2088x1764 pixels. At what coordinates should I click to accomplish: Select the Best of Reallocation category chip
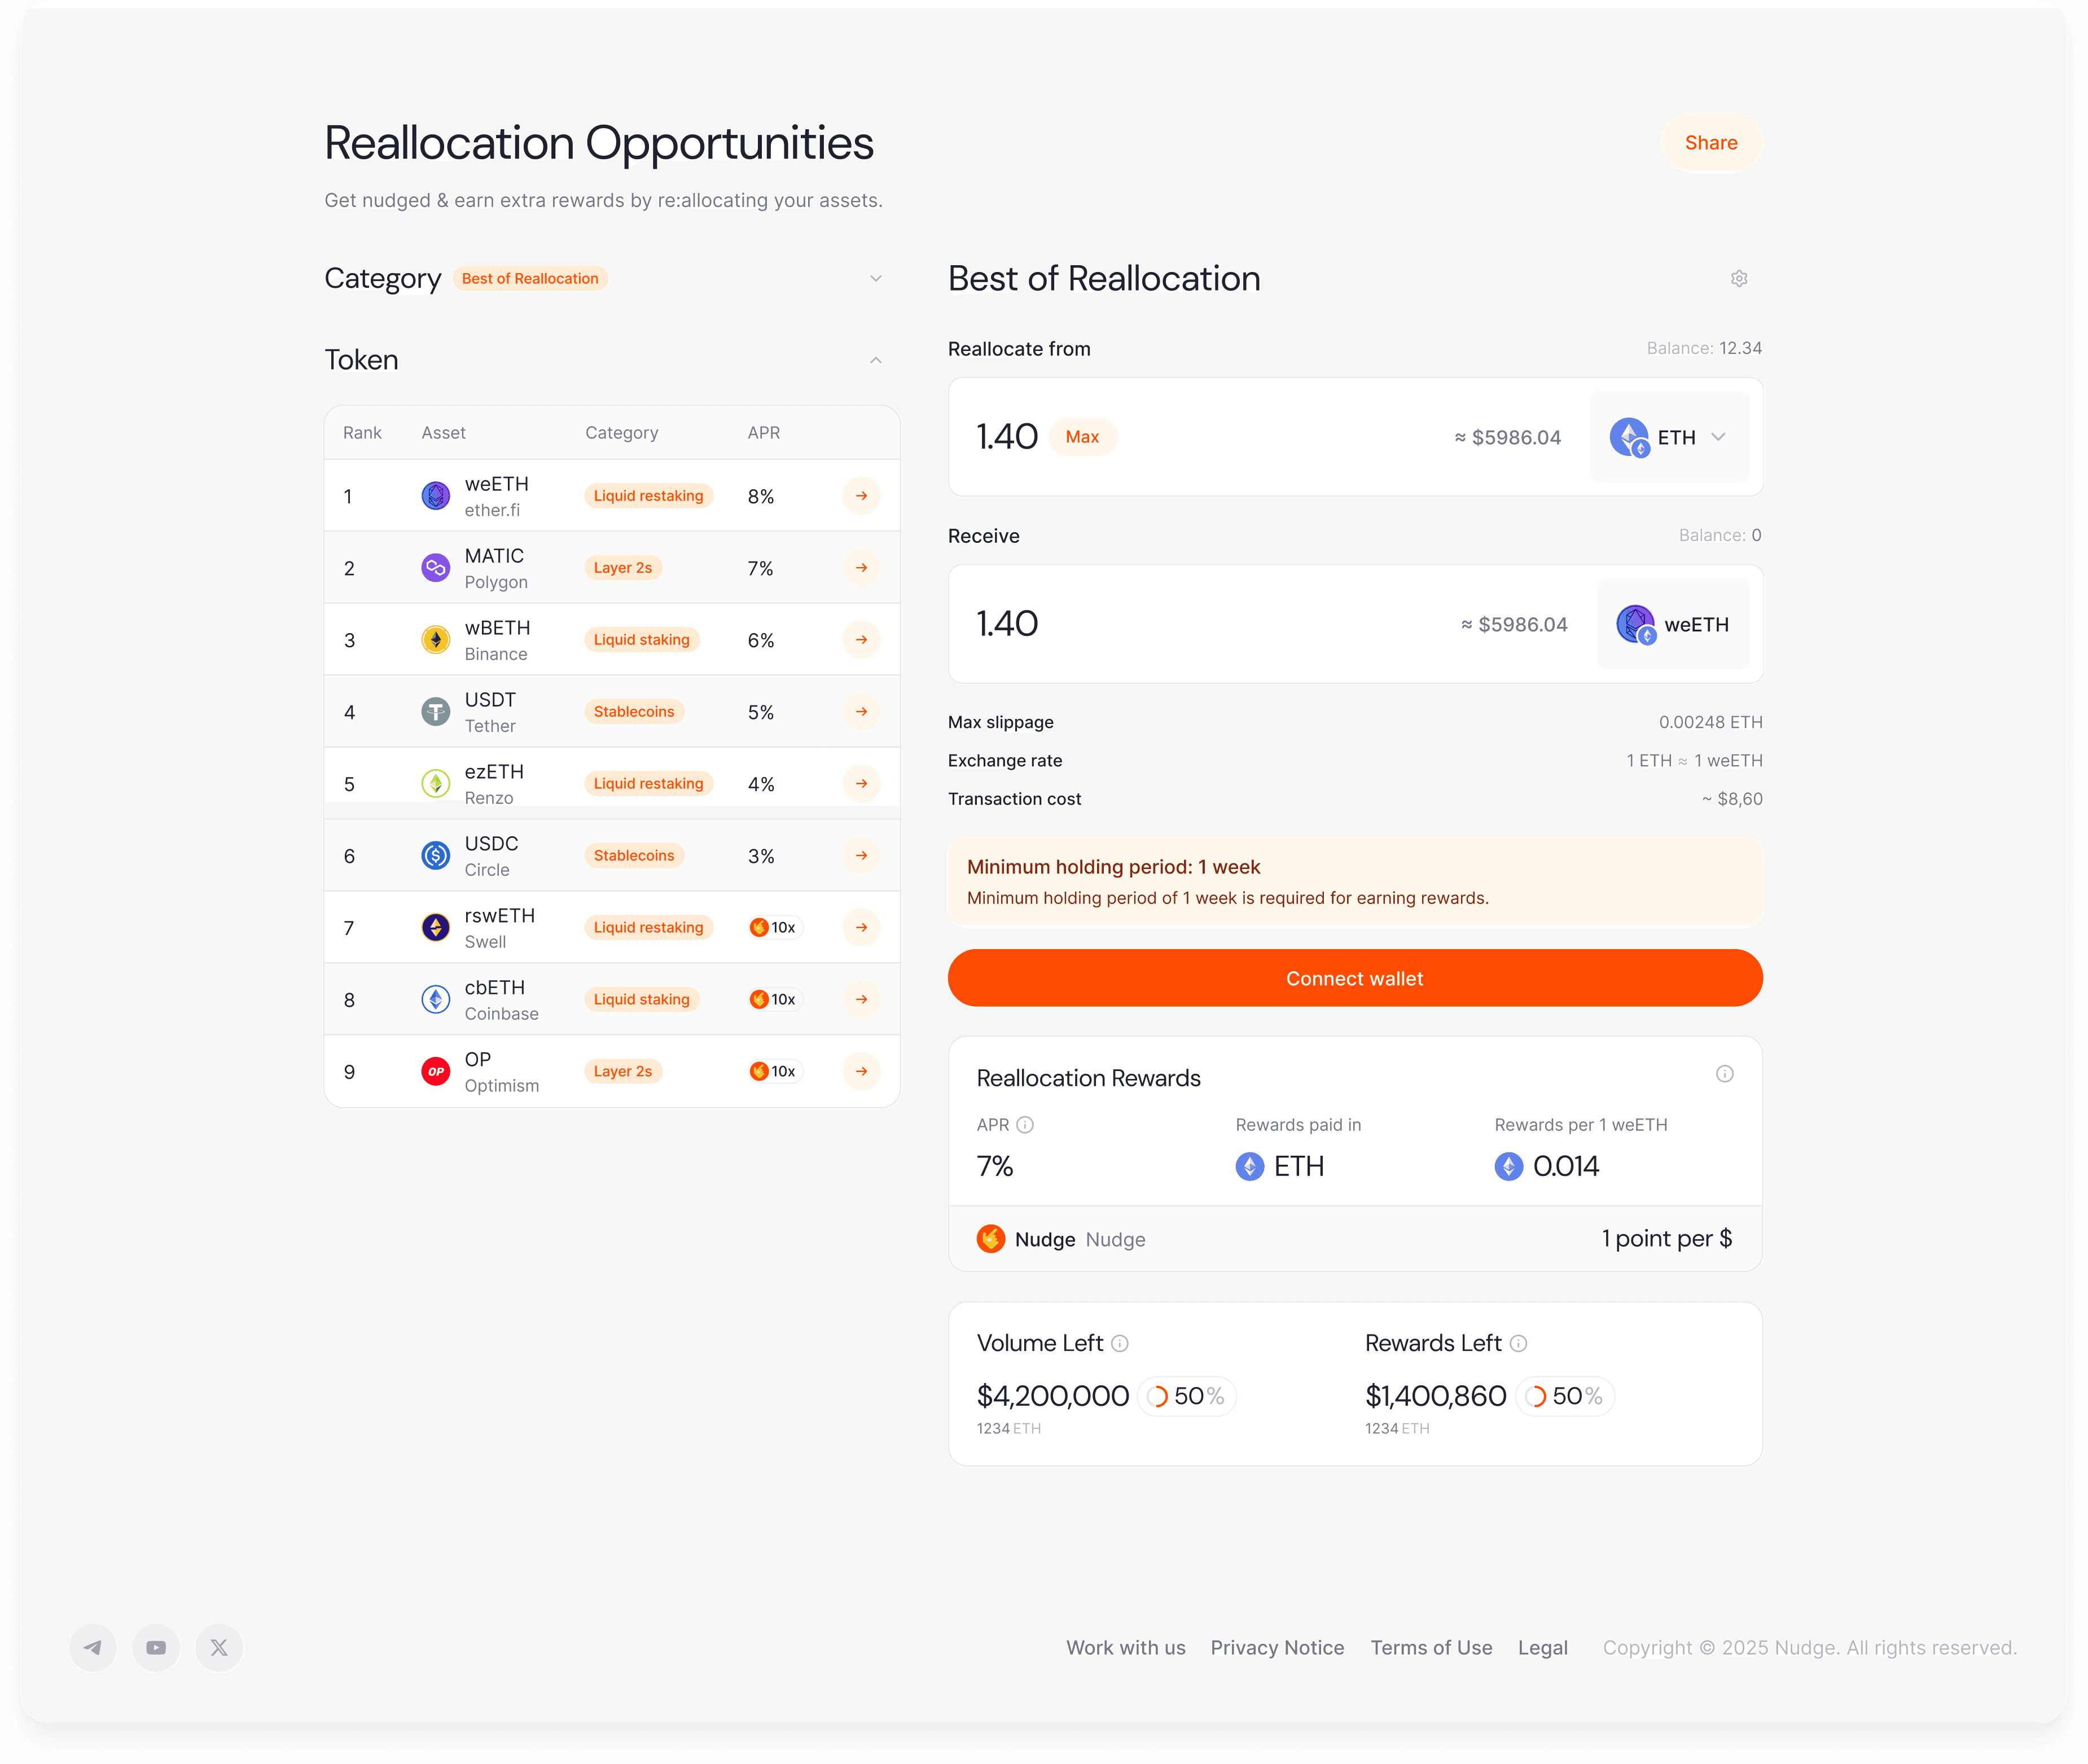click(x=530, y=278)
